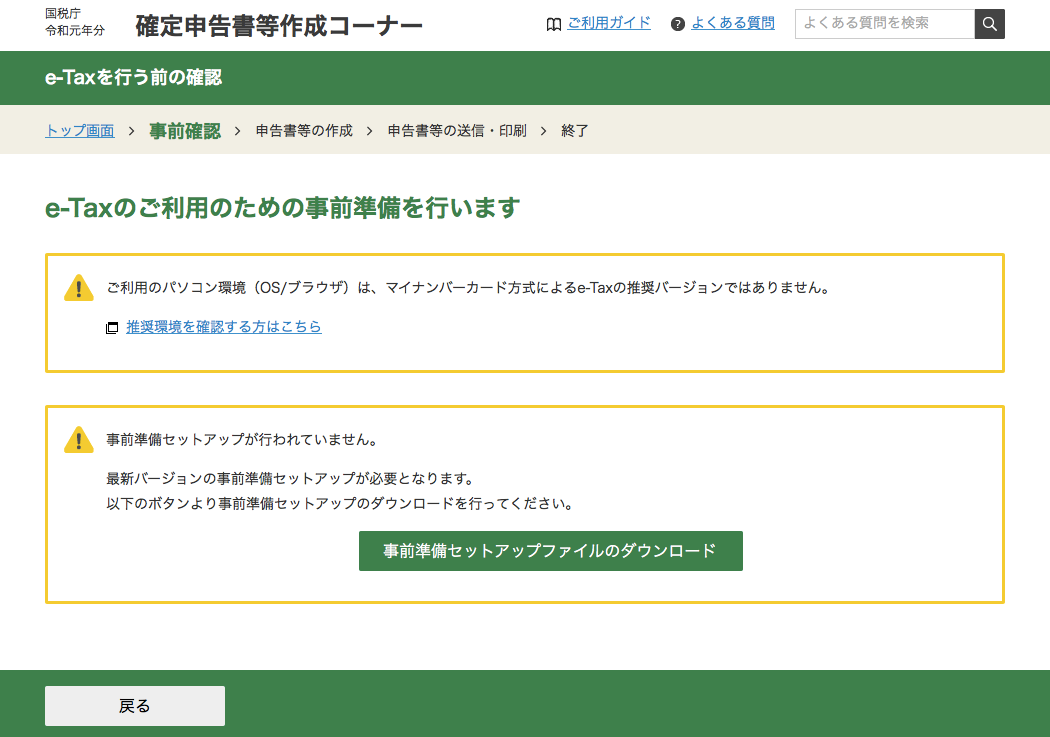
Task: Select the 終了 breadcrumb step
Action: pos(575,130)
